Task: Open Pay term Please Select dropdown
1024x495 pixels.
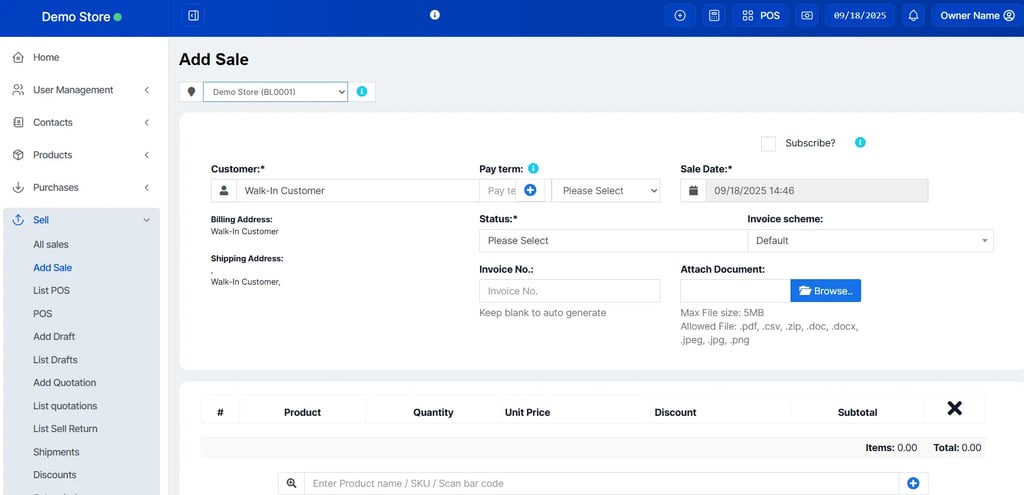Action: click(x=606, y=191)
